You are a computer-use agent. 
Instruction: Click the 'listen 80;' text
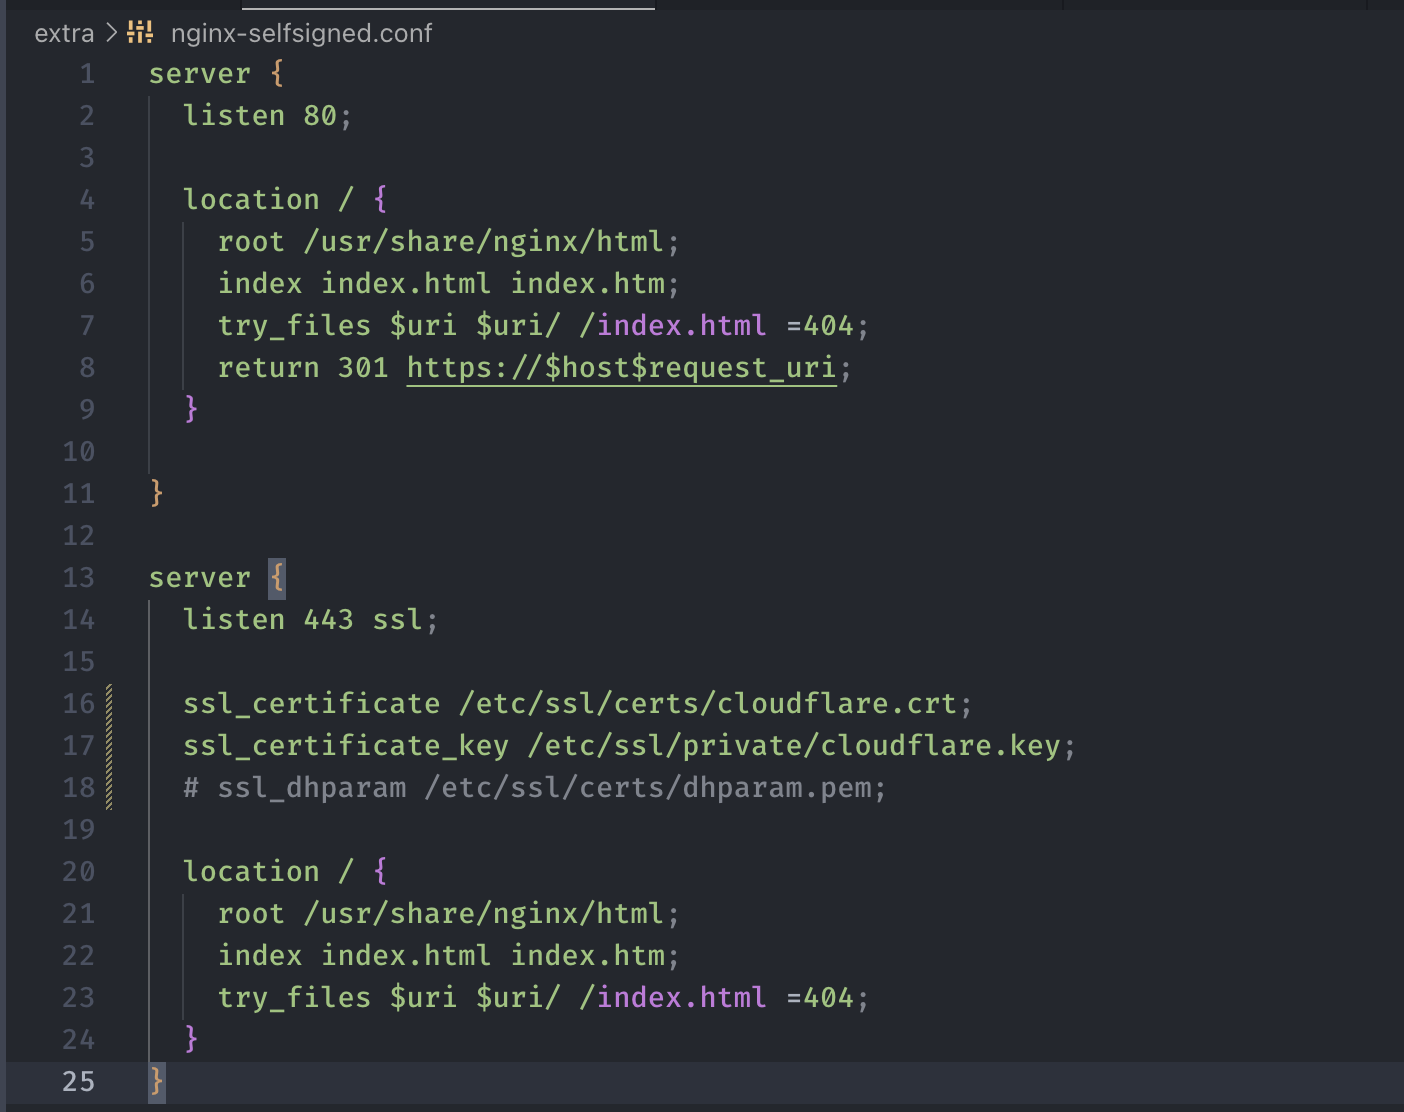(268, 116)
